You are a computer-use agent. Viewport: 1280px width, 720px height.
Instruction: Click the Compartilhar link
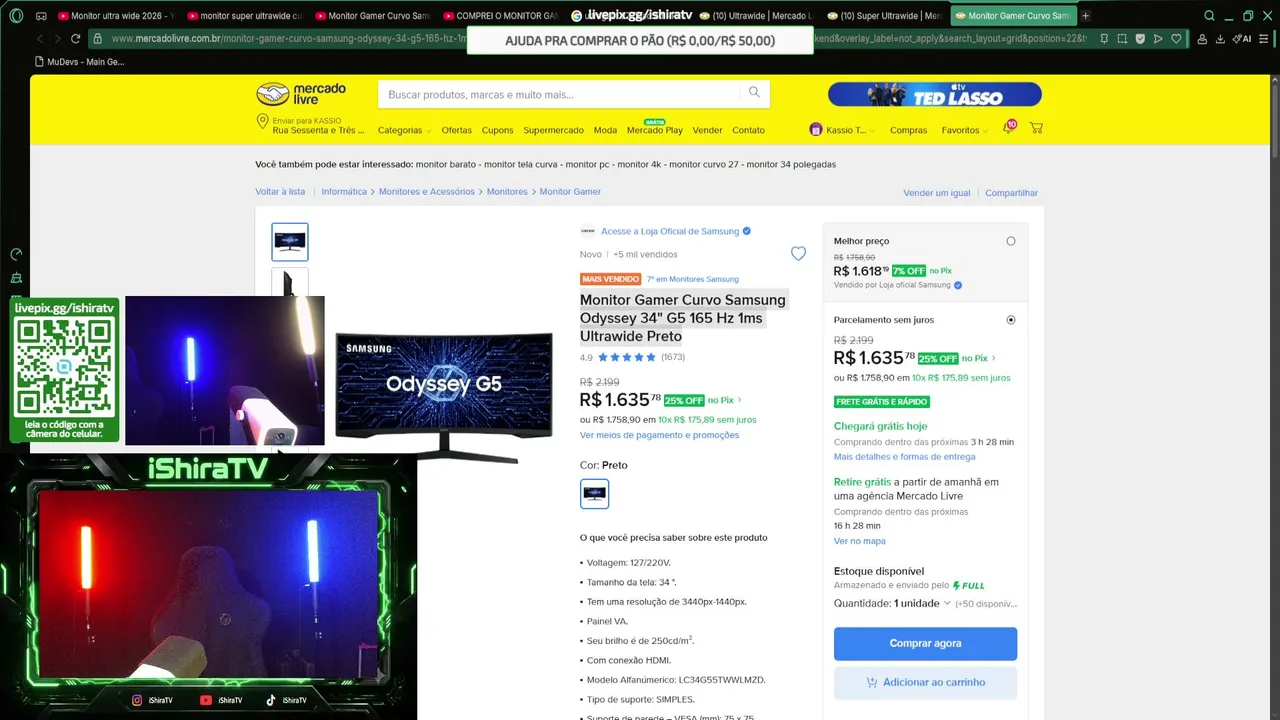point(1011,193)
